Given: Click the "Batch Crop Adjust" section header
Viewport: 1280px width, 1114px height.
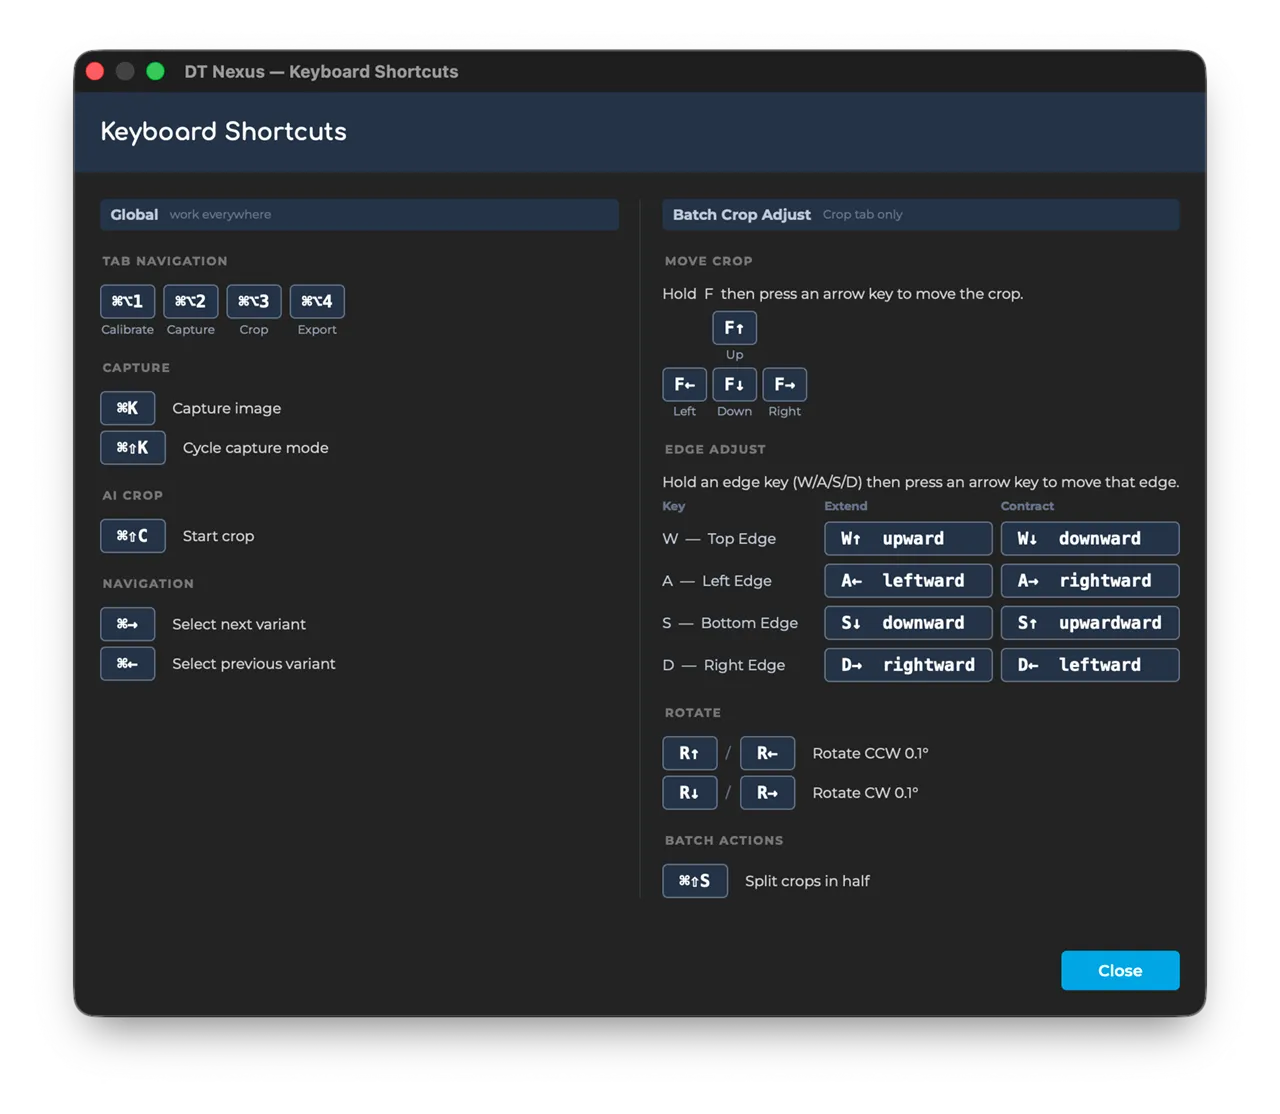Looking at the screenshot, I should pyautogui.click(x=921, y=215).
